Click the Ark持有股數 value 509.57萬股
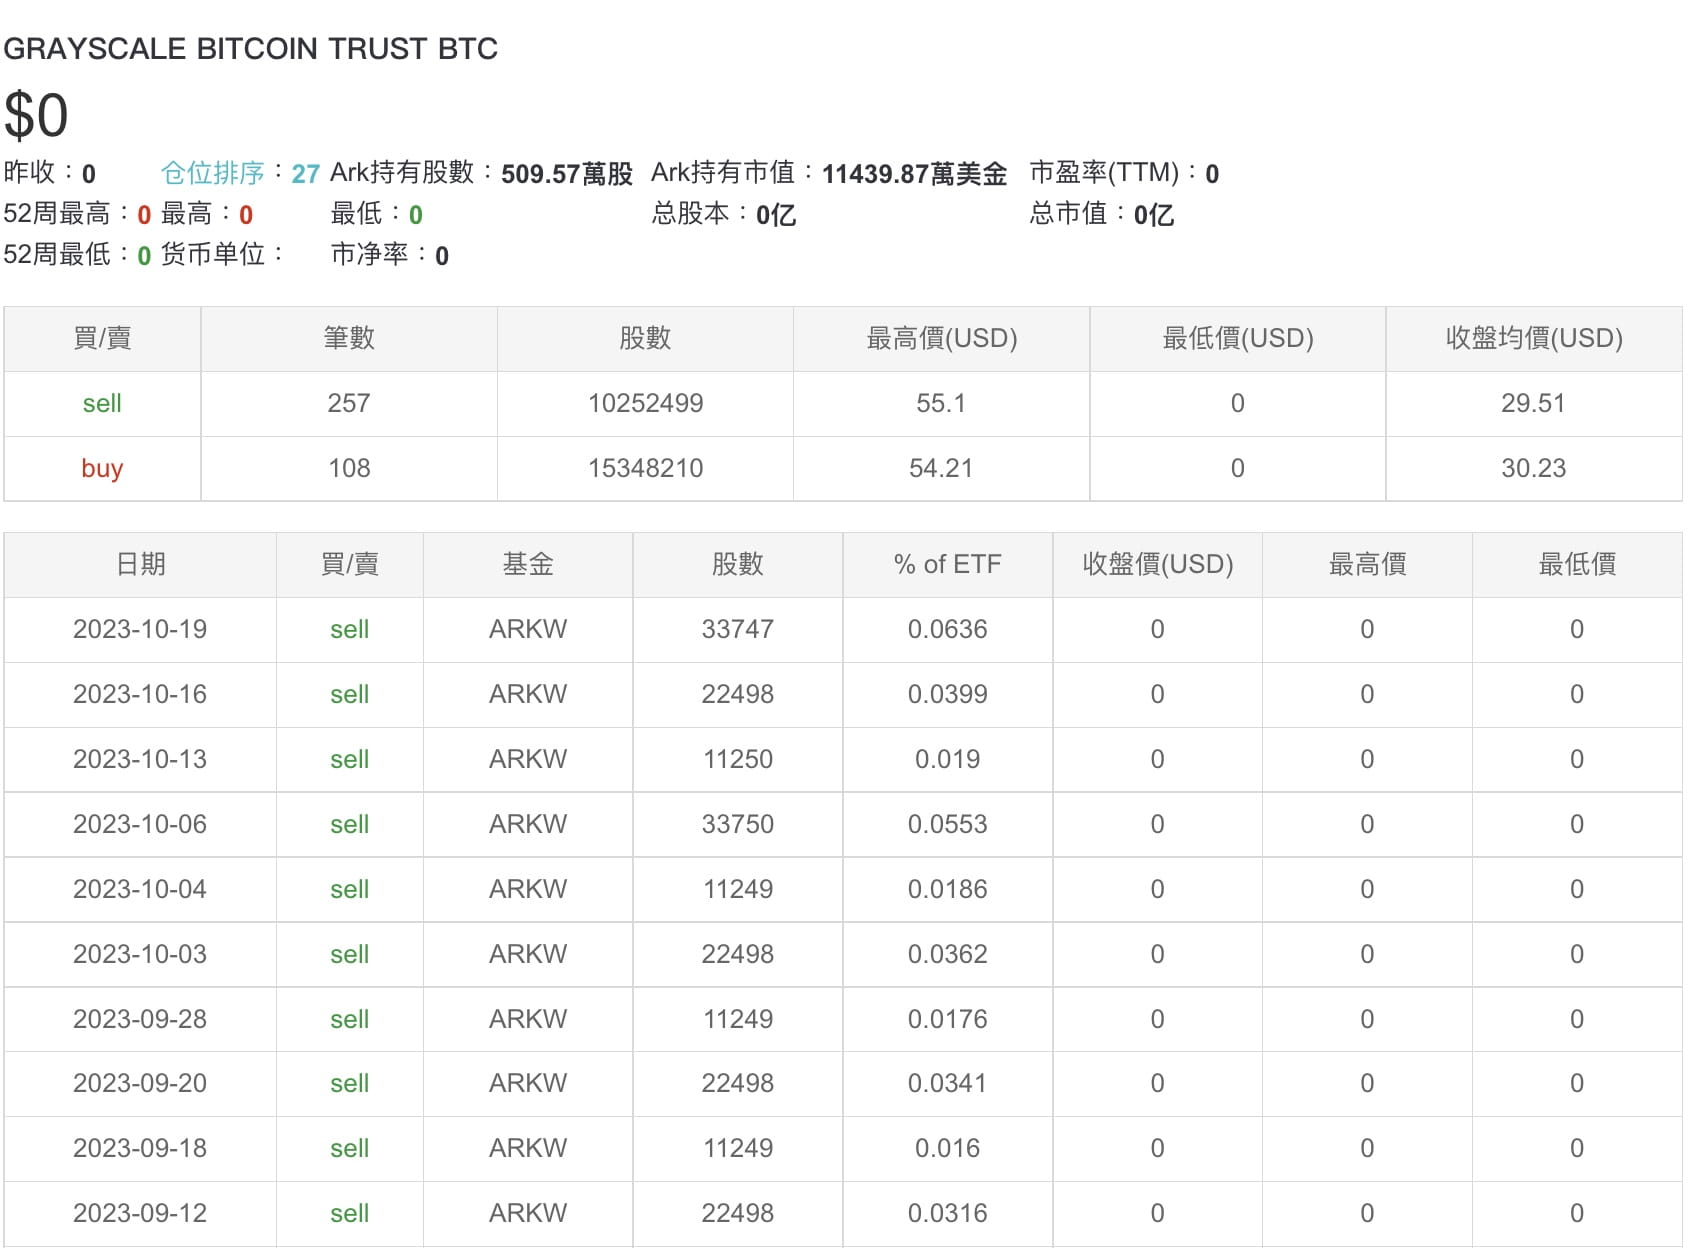 [x=568, y=172]
